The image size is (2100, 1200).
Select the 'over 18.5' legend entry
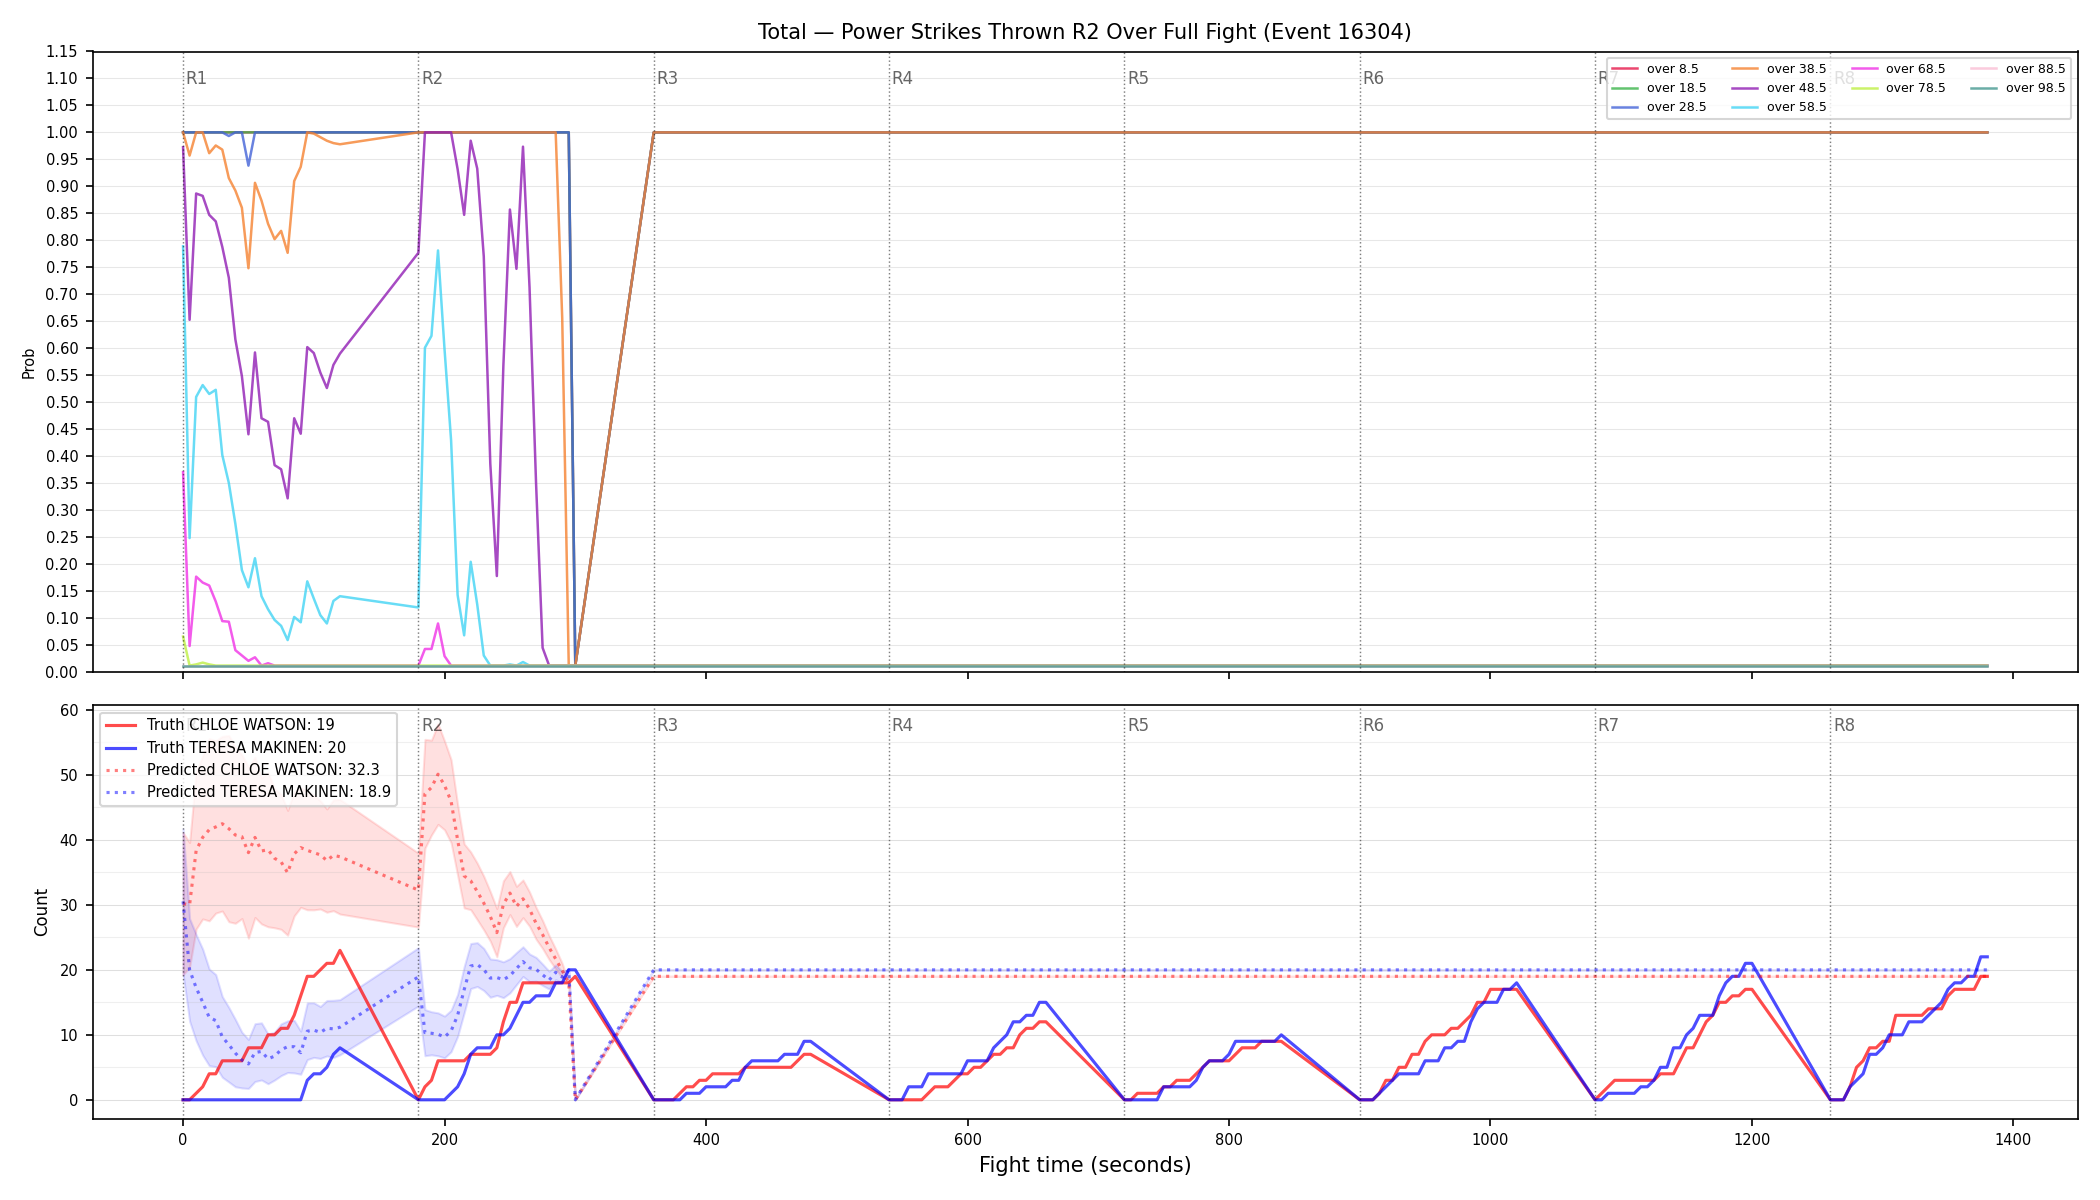click(1659, 88)
